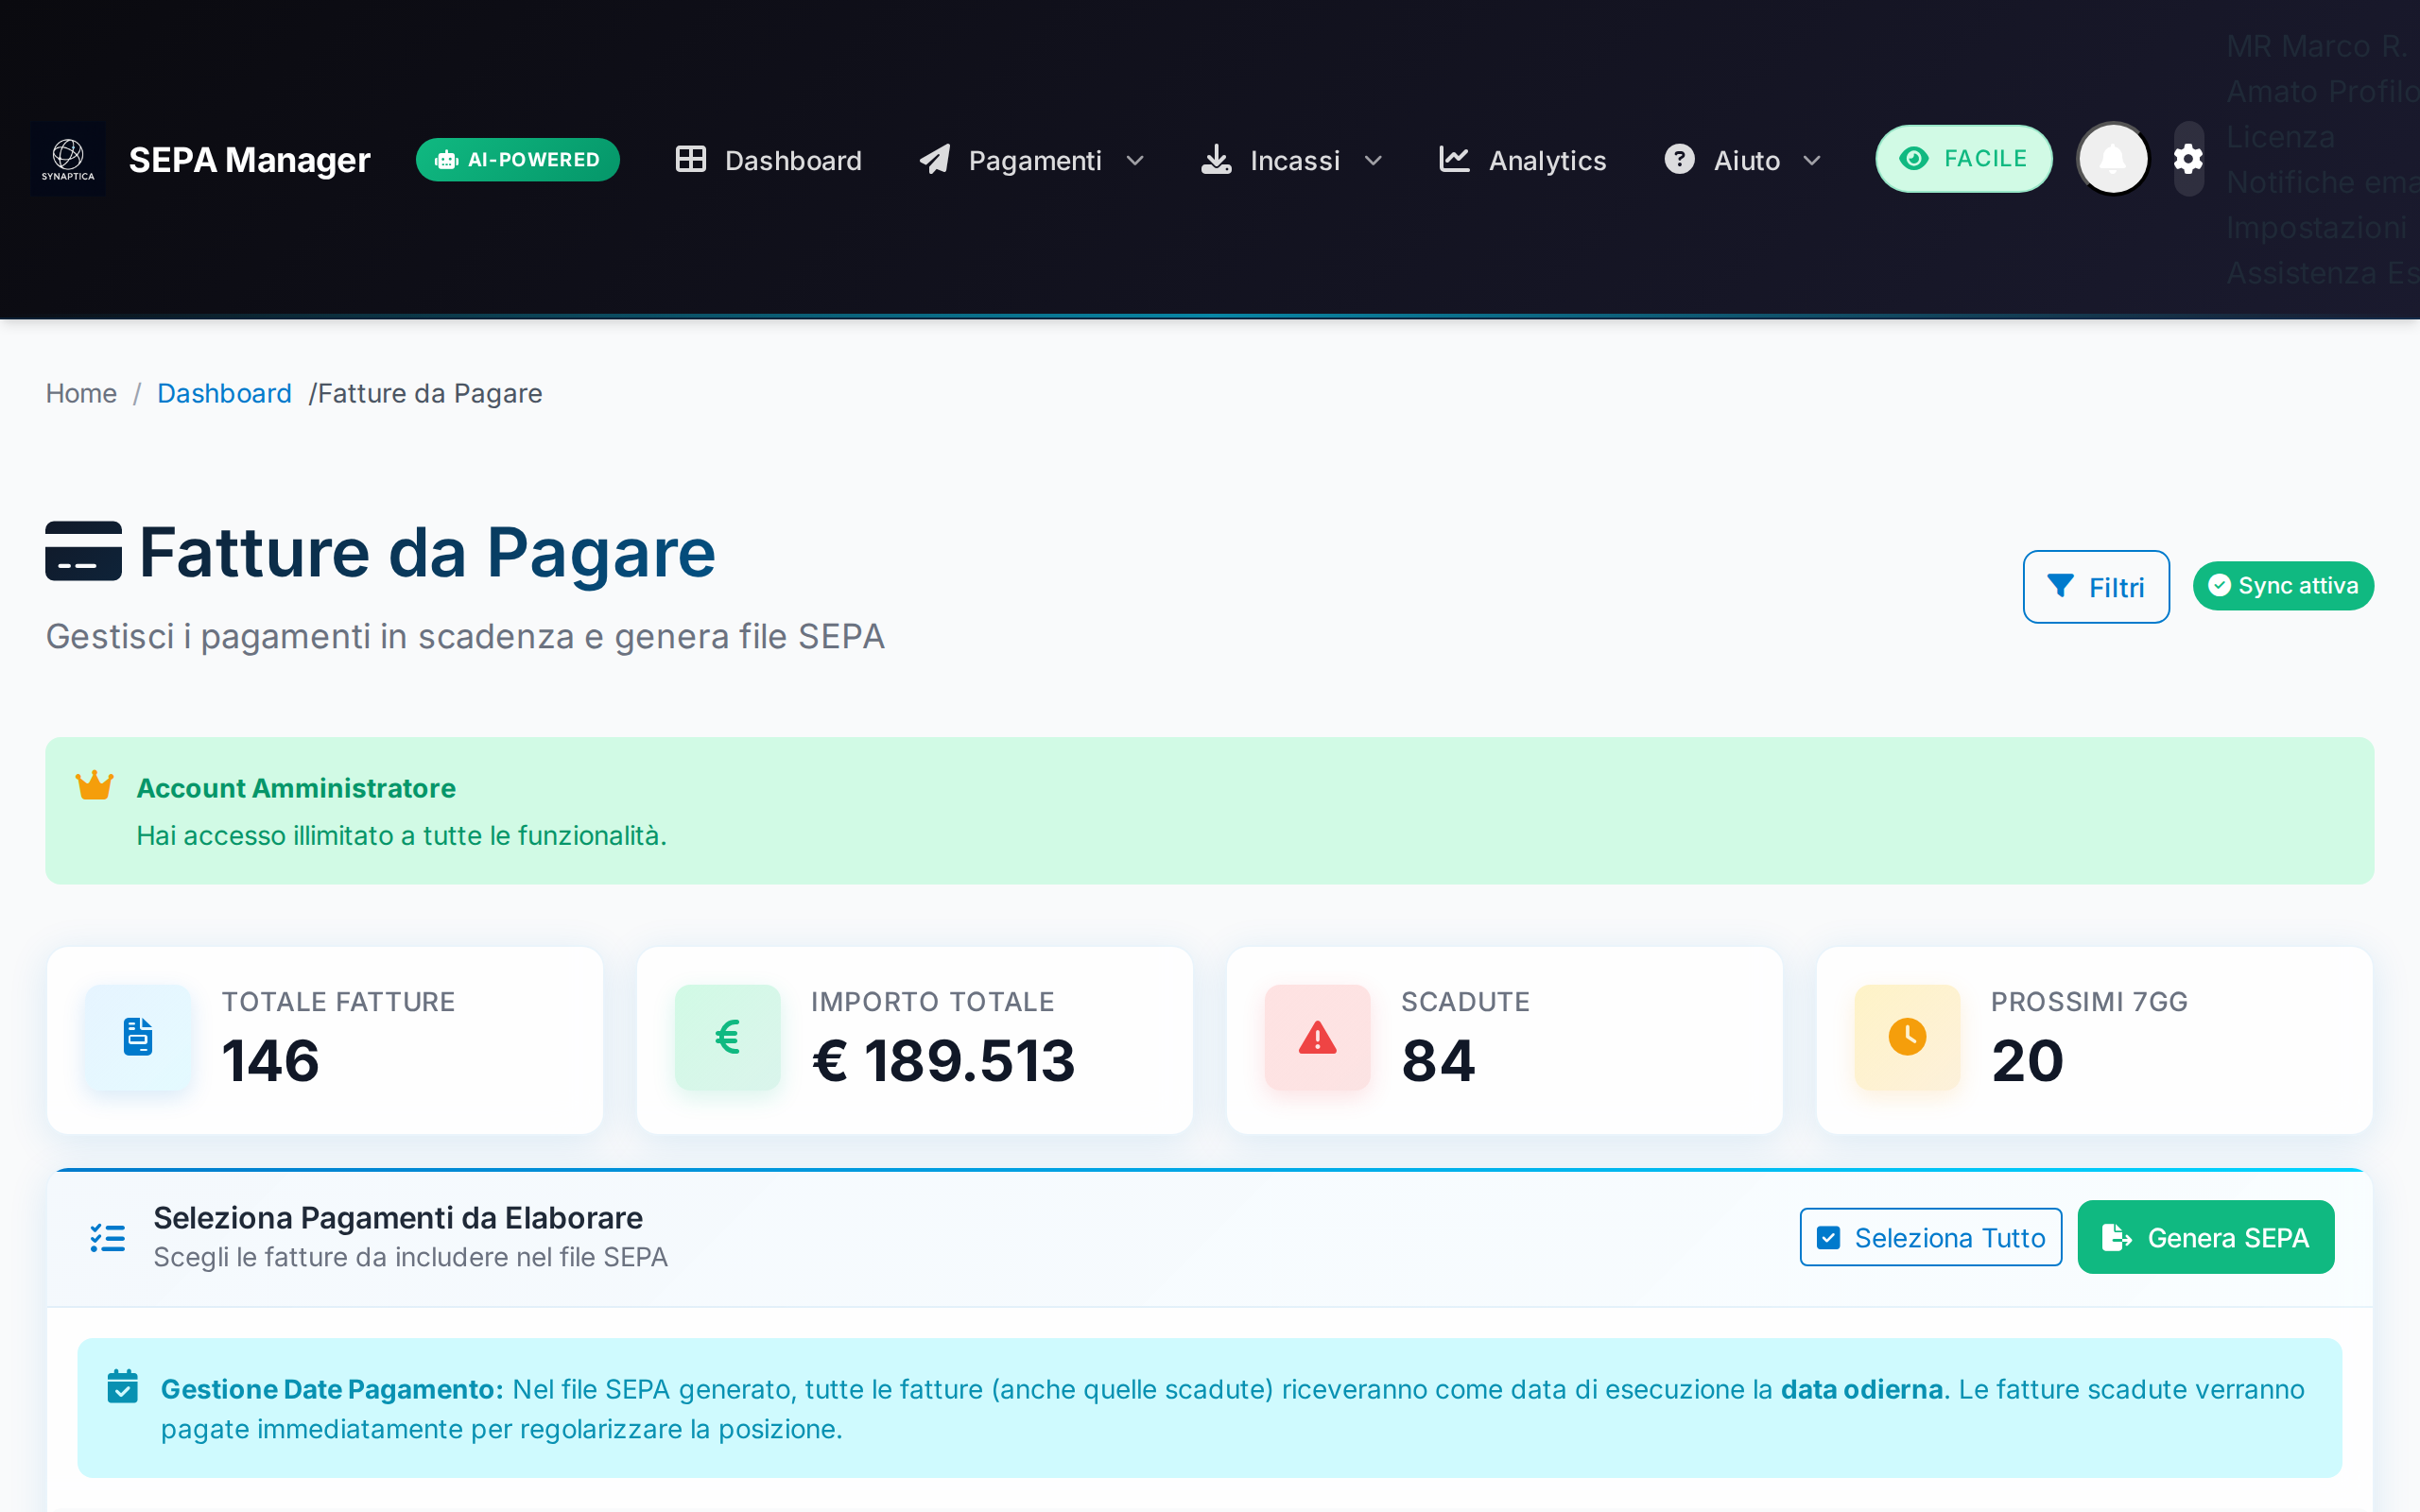Click the warning triangle on the Scadute card
Viewport: 2420px width, 1512px height.
1316,1038
